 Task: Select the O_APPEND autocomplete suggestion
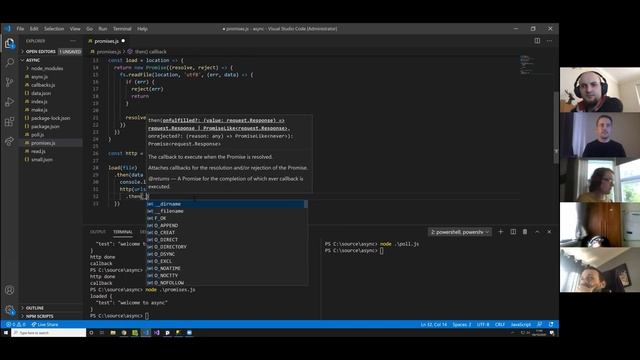(225, 225)
